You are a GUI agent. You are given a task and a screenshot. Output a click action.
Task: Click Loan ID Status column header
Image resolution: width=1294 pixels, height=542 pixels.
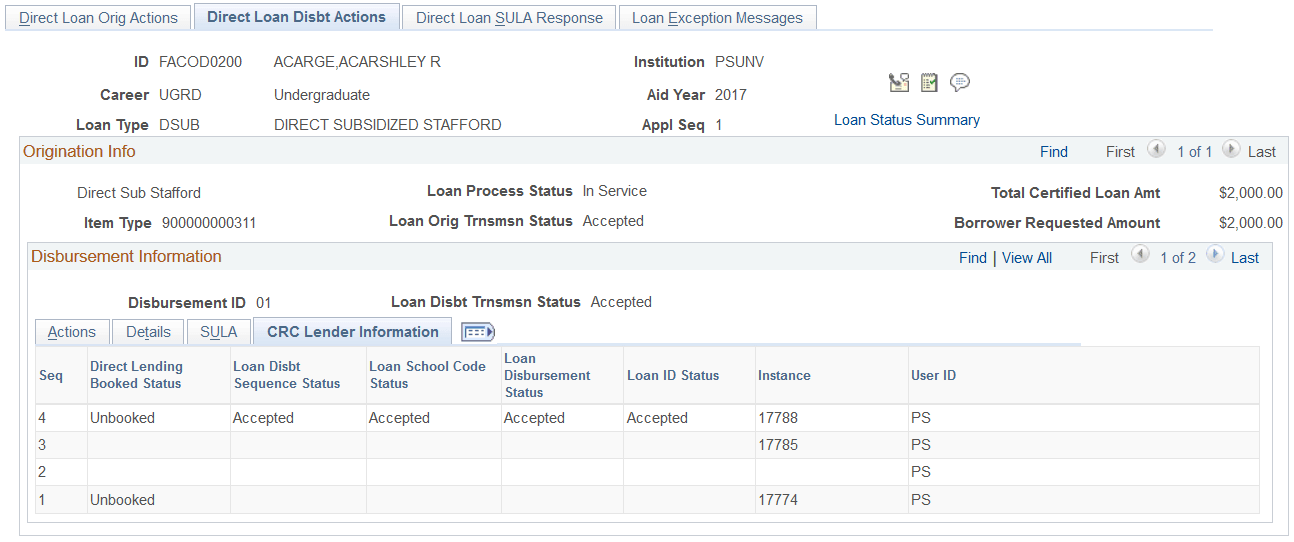coord(673,376)
